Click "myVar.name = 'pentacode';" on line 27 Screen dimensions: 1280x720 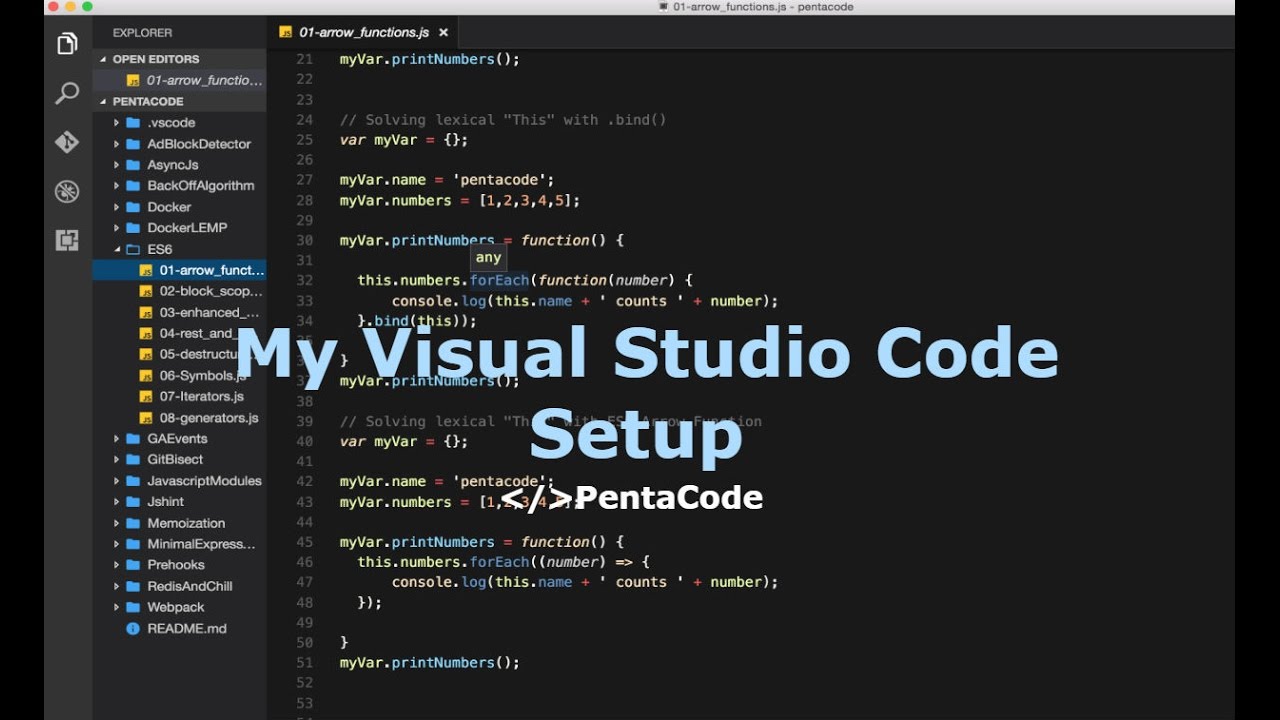(x=447, y=180)
